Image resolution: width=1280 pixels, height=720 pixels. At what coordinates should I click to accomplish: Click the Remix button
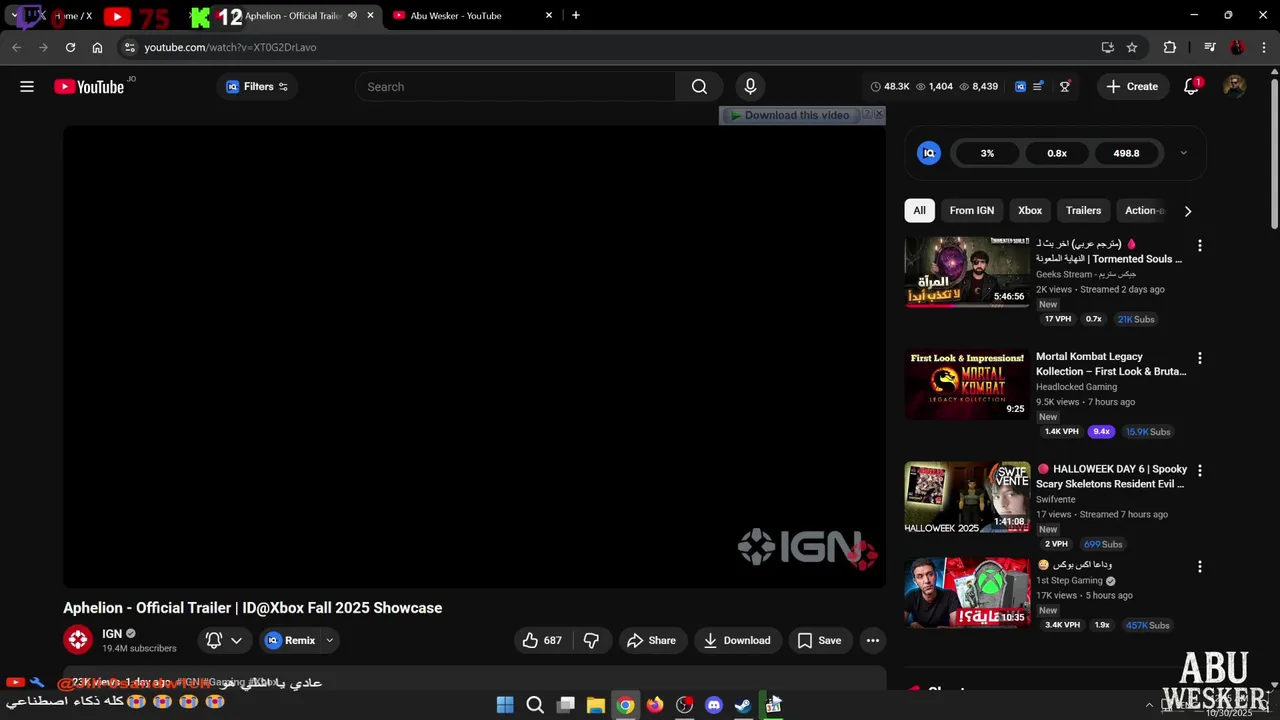click(x=291, y=641)
